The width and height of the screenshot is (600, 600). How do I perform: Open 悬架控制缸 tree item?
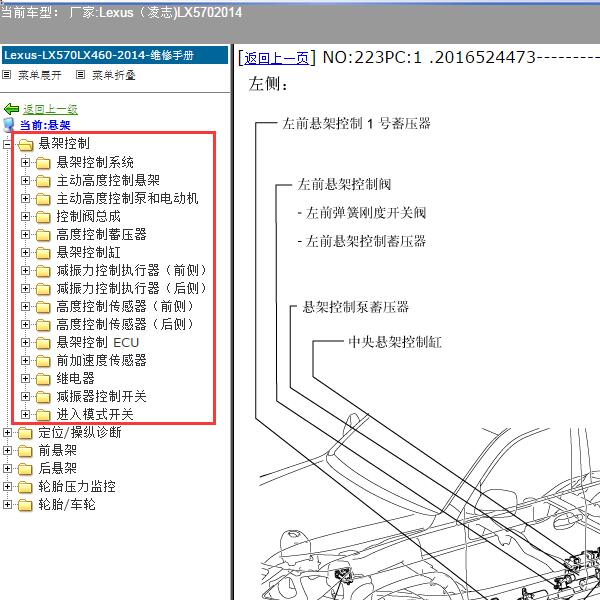point(89,252)
